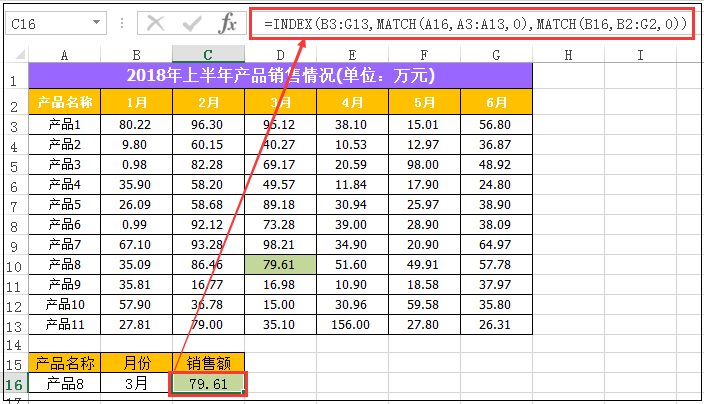Click the cell 产品7
704x404 pixels.
(65, 245)
